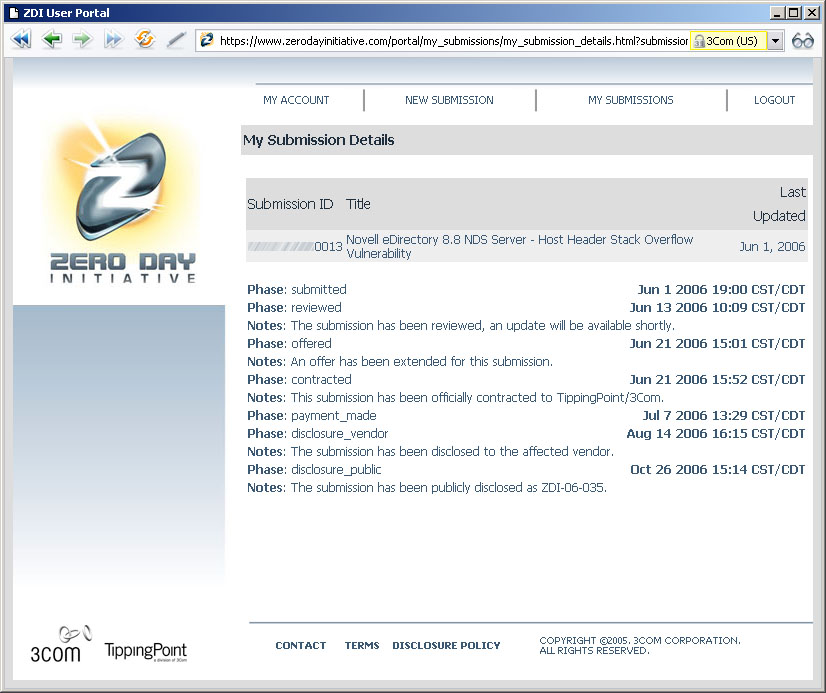Open the MY ACCOUNT menu item
Screen dimensions: 826x693
[x=296, y=100]
